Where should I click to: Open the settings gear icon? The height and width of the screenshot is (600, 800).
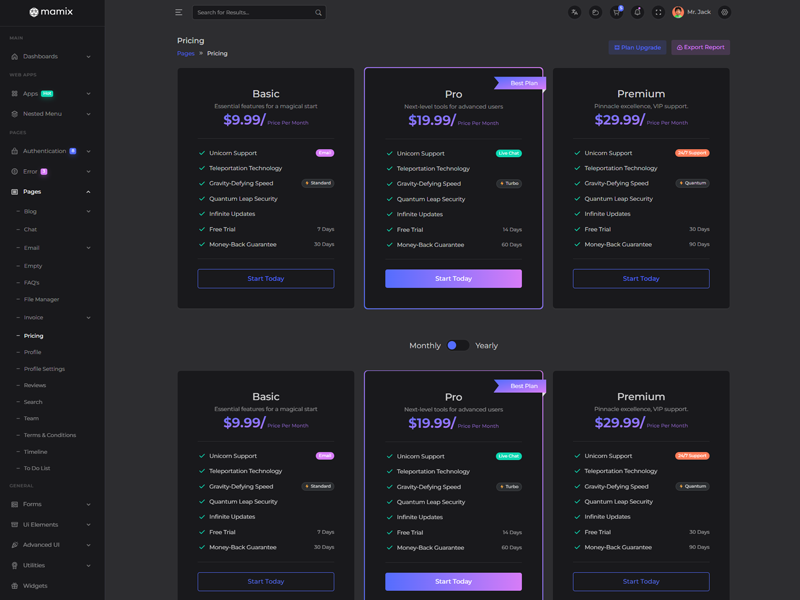point(725,13)
